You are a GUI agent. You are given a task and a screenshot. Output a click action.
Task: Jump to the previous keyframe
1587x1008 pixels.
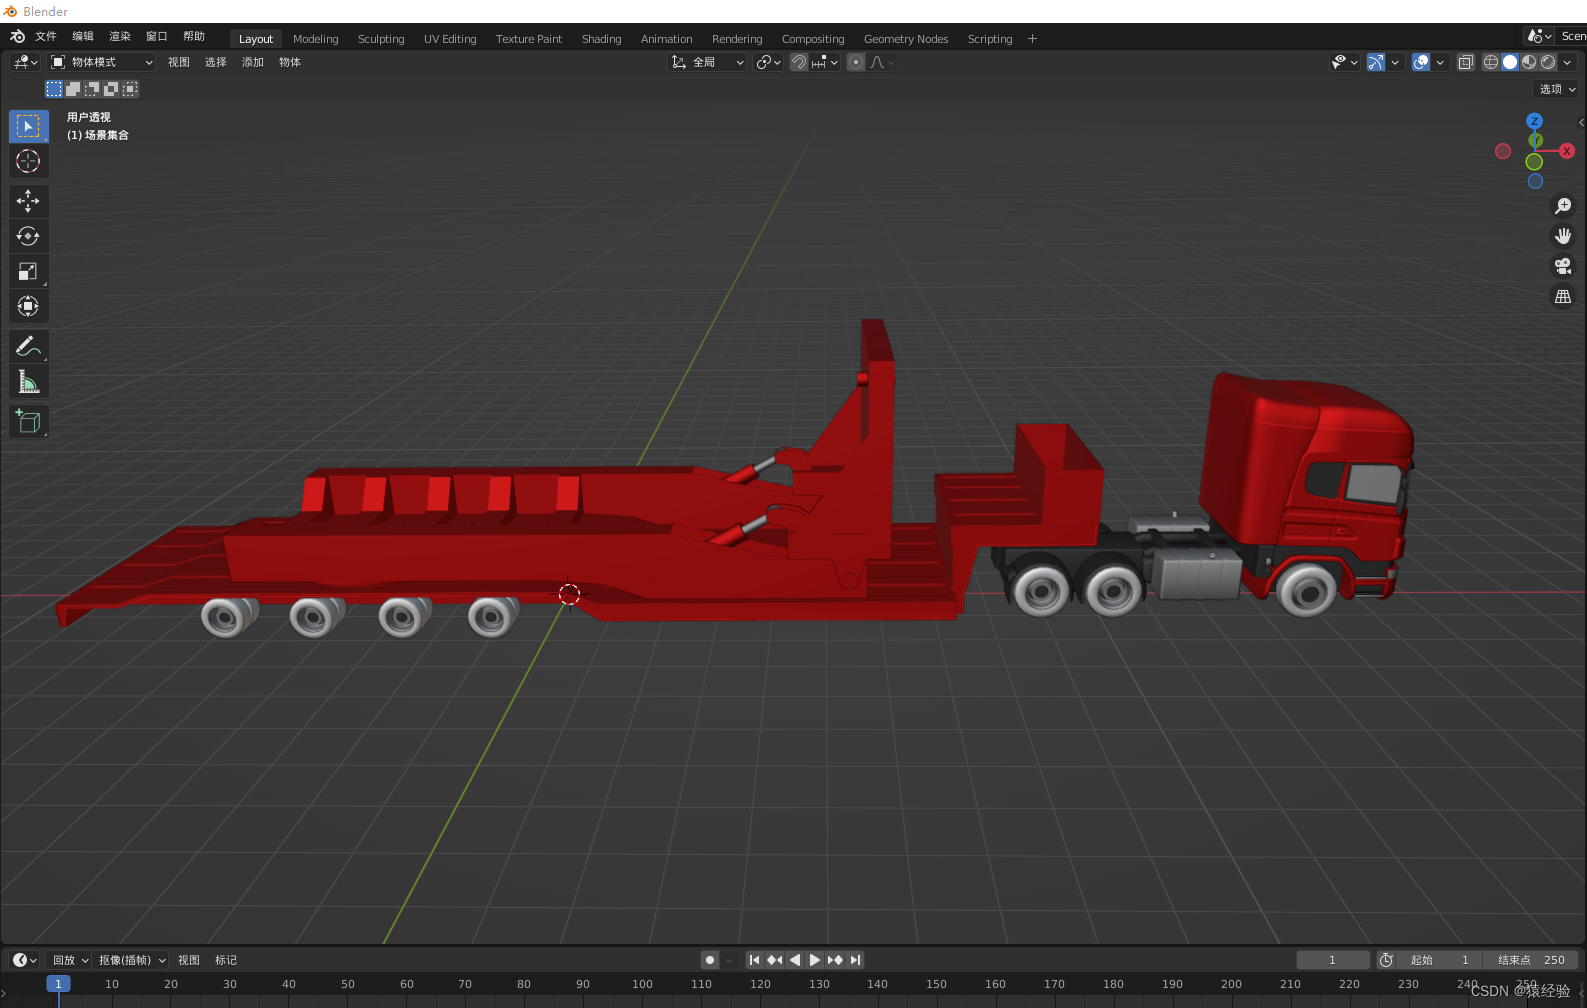(775, 960)
